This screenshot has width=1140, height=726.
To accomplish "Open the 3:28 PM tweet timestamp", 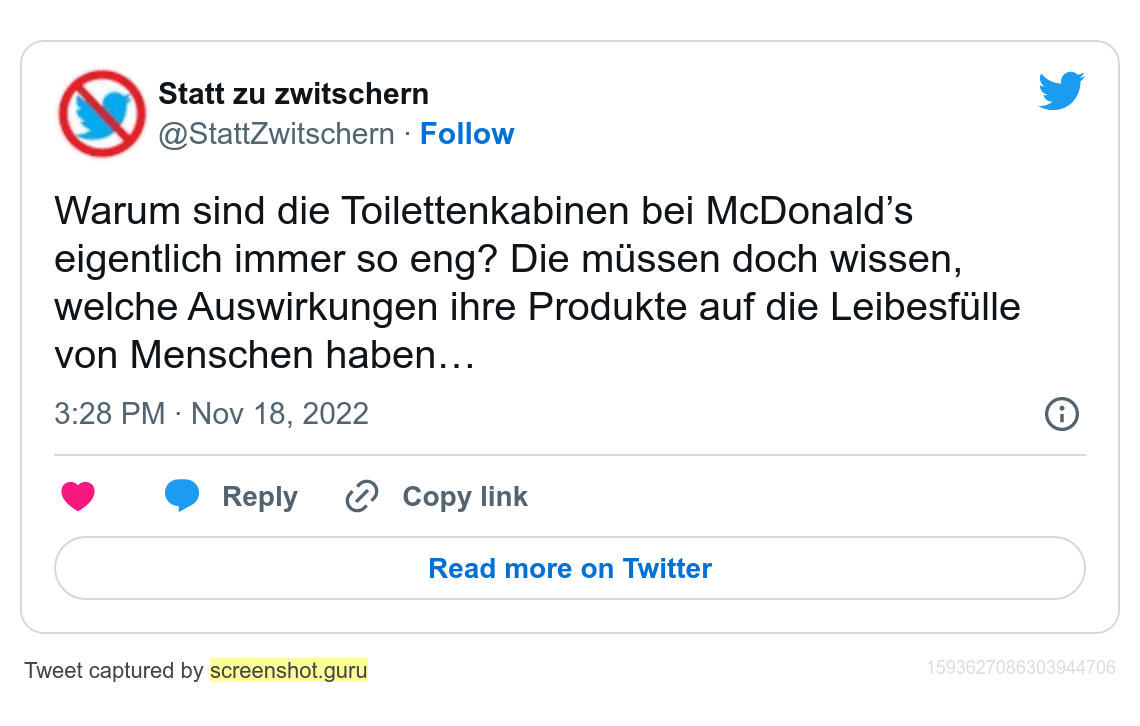I will [109, 414].
